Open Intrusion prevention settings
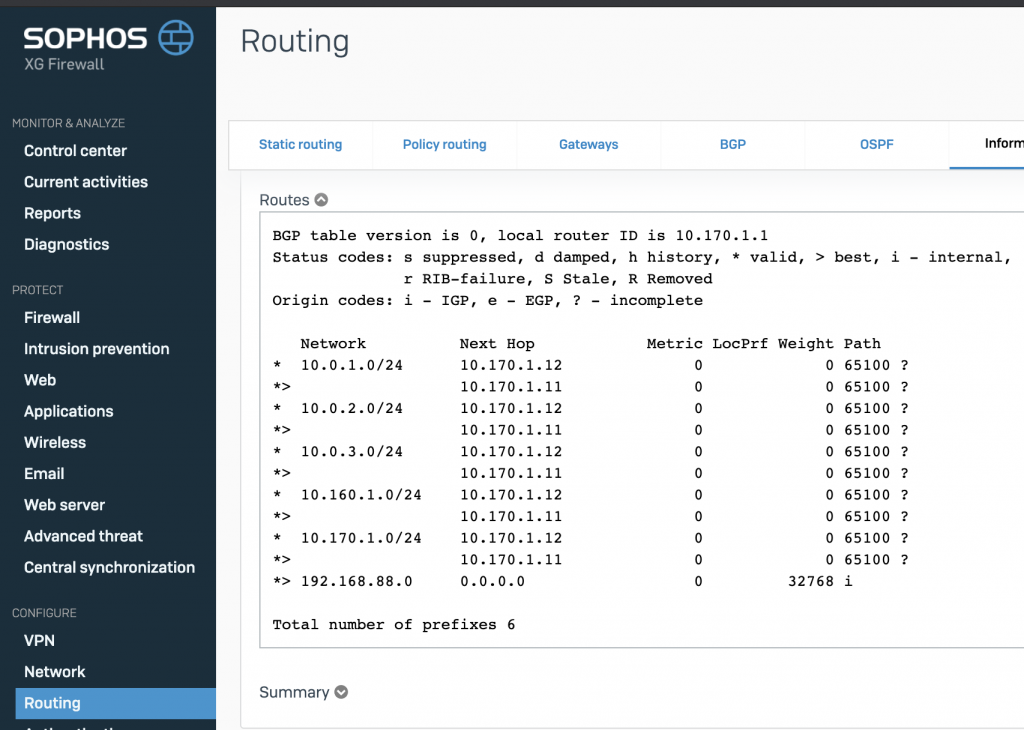The image size is (1024, 730). coord(97,349)
